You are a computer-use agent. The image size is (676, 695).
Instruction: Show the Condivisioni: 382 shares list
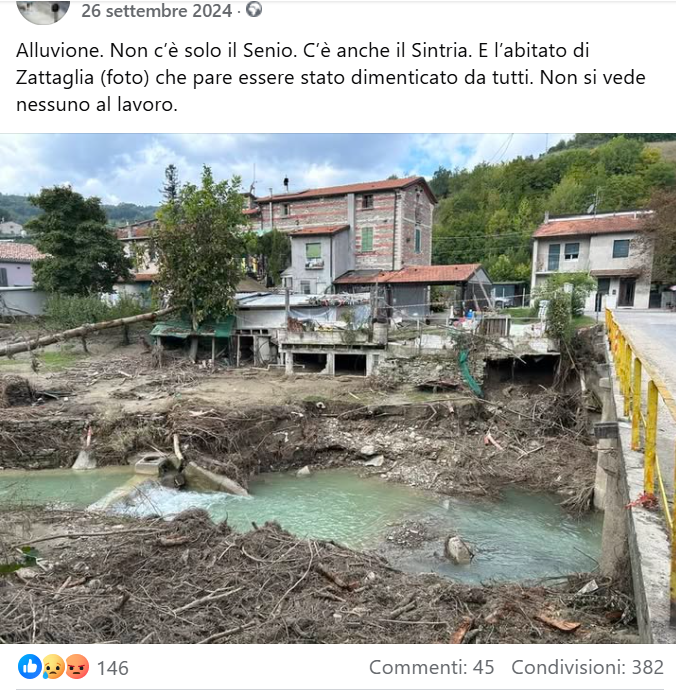[588, 668]
